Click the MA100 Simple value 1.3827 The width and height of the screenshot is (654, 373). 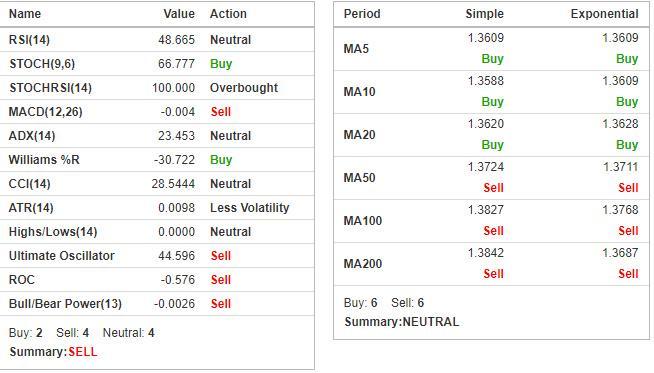tap(485, 210)
